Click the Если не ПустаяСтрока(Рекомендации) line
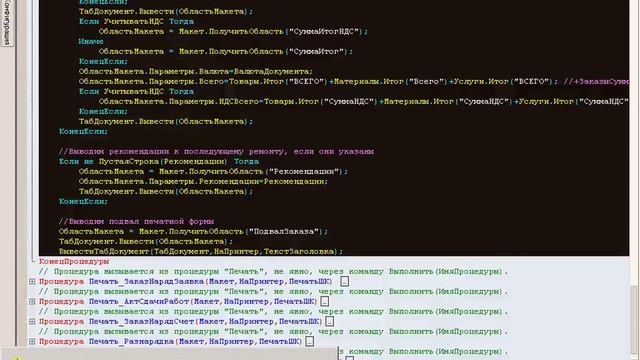The height and width of the screenshot is (360, 640). click(159, 162)
